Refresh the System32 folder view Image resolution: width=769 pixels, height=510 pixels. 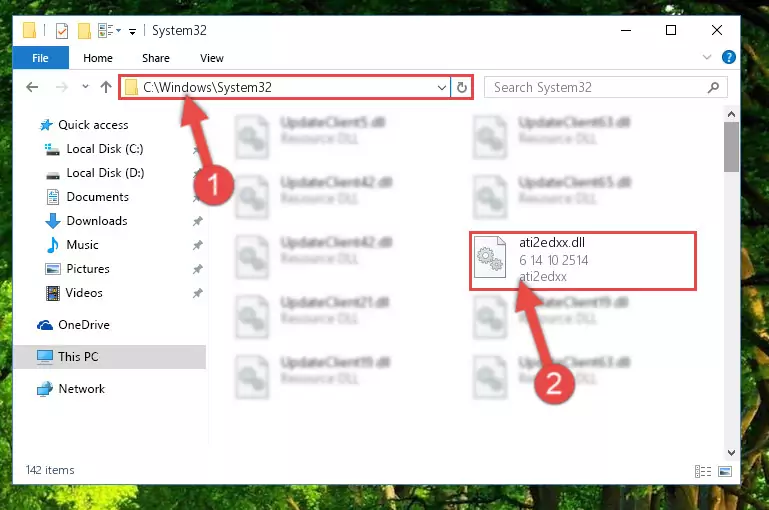pyautogui.click(x=461, y=87)
